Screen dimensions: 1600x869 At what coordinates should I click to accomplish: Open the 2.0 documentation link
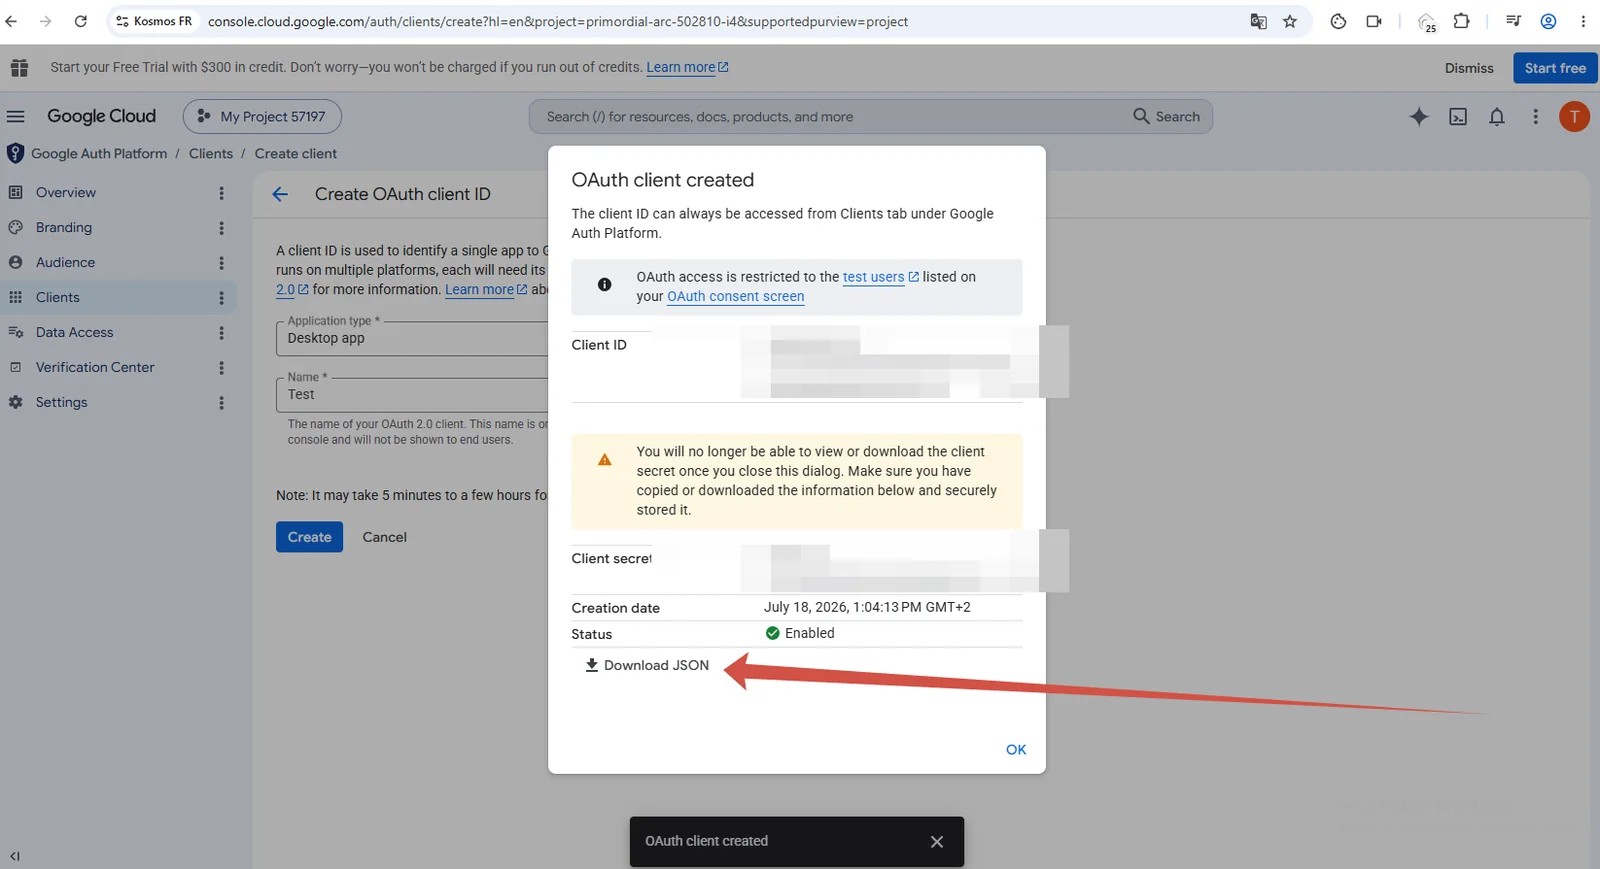tap(292, 289)
